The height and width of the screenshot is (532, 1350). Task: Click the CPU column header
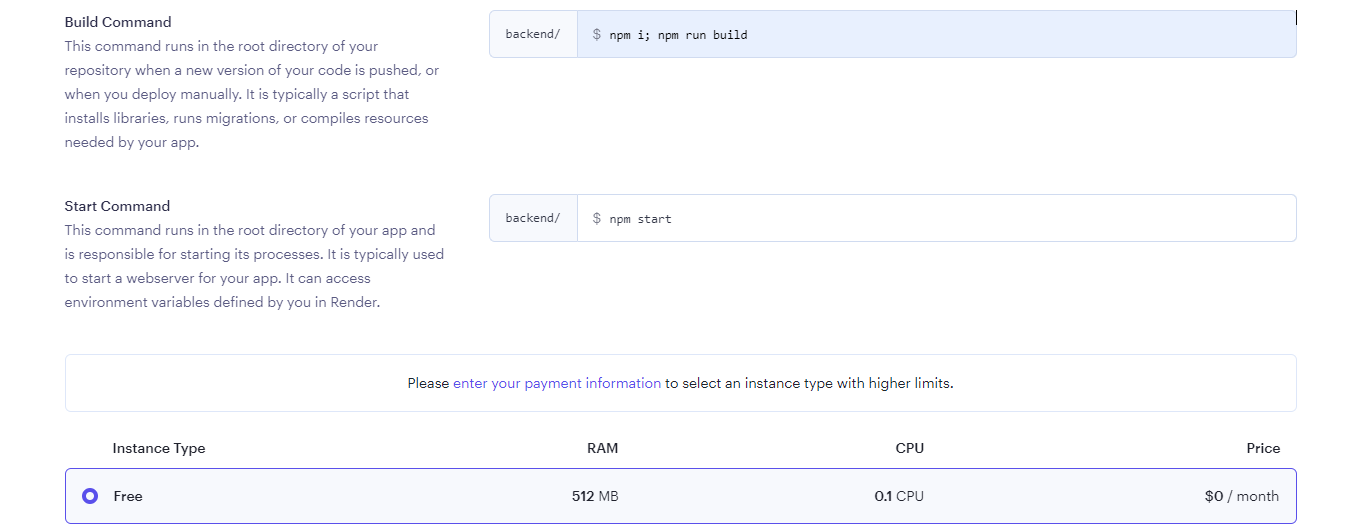tap(910, 448)
